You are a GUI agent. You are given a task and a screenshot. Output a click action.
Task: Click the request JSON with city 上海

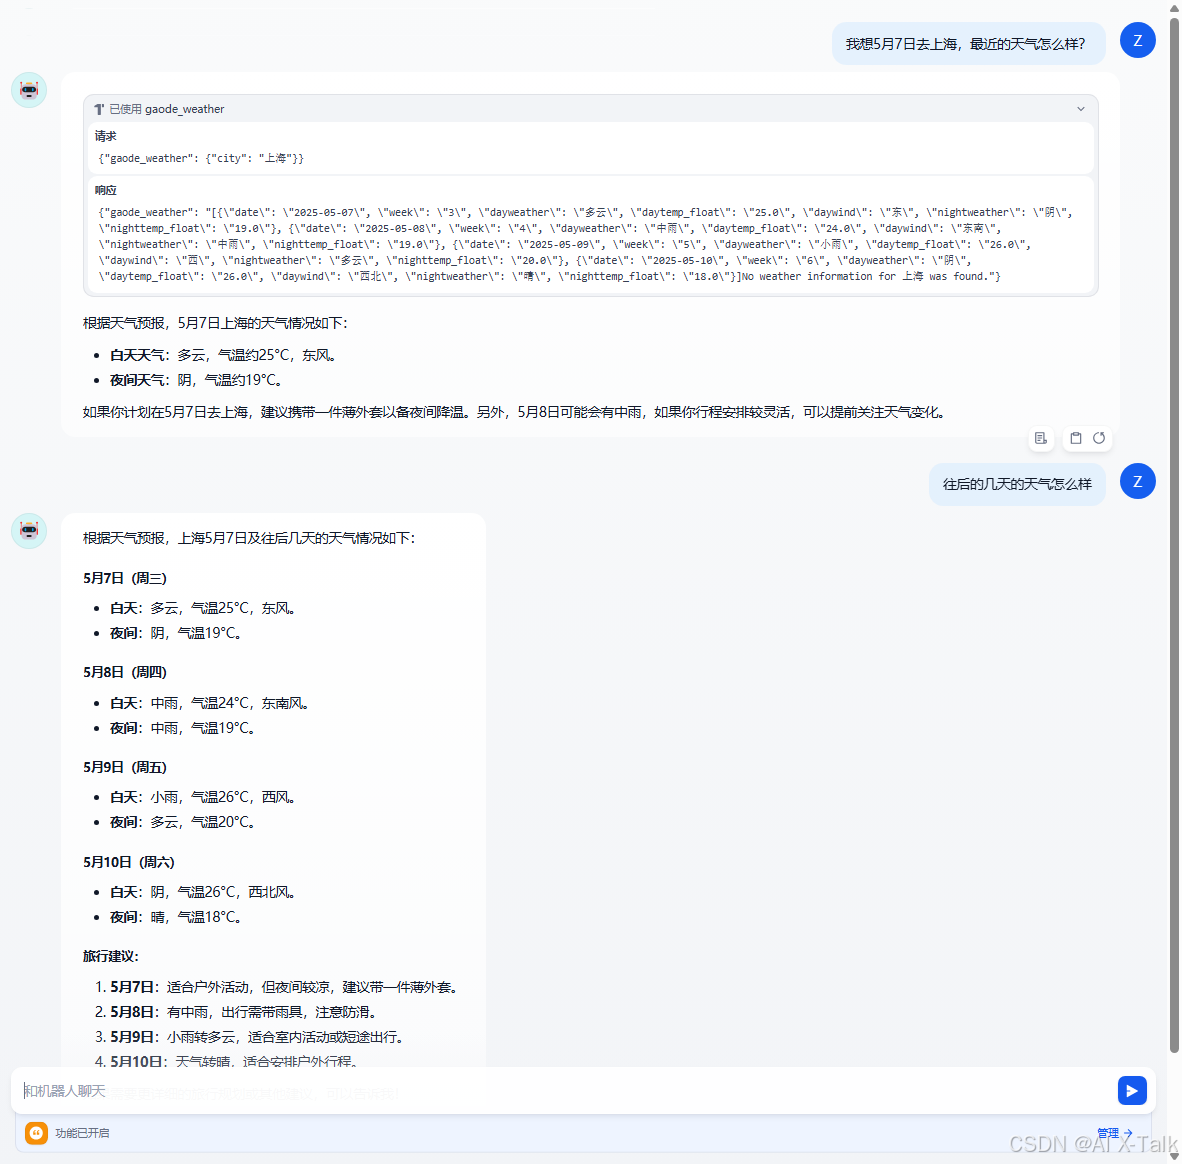201,158
